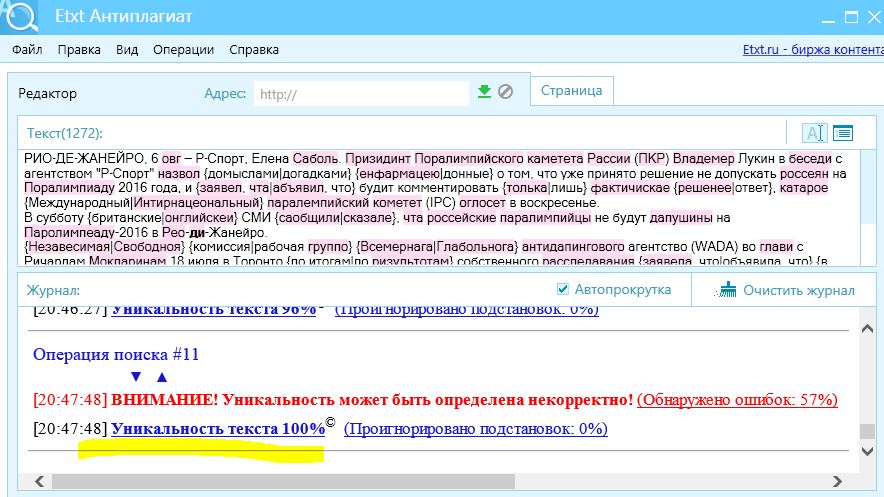Click the ВНИМАНИЕ! warning message text
Screen dimensions: 884x497
(372, 400)
